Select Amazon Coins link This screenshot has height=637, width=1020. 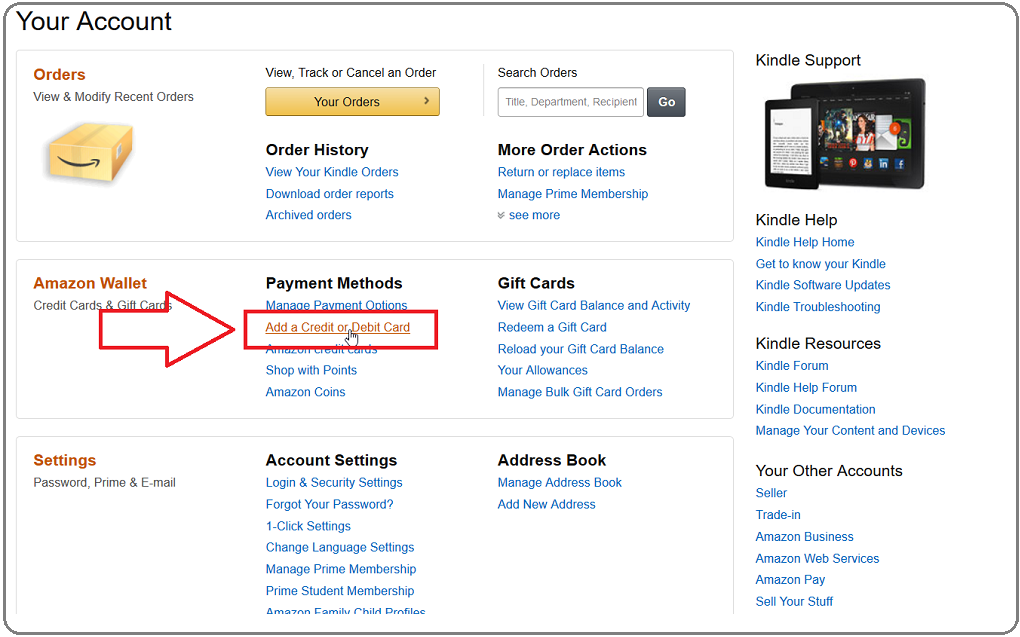(305, 392)
